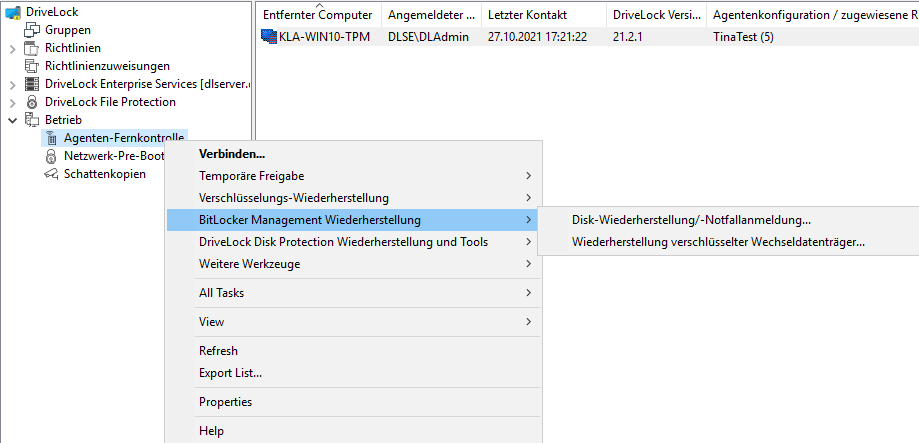Choose Disk-Wiederherstellung/-Notfallanmeldung from submenu
Screen dimensions: 919x443
coord(691,220)
